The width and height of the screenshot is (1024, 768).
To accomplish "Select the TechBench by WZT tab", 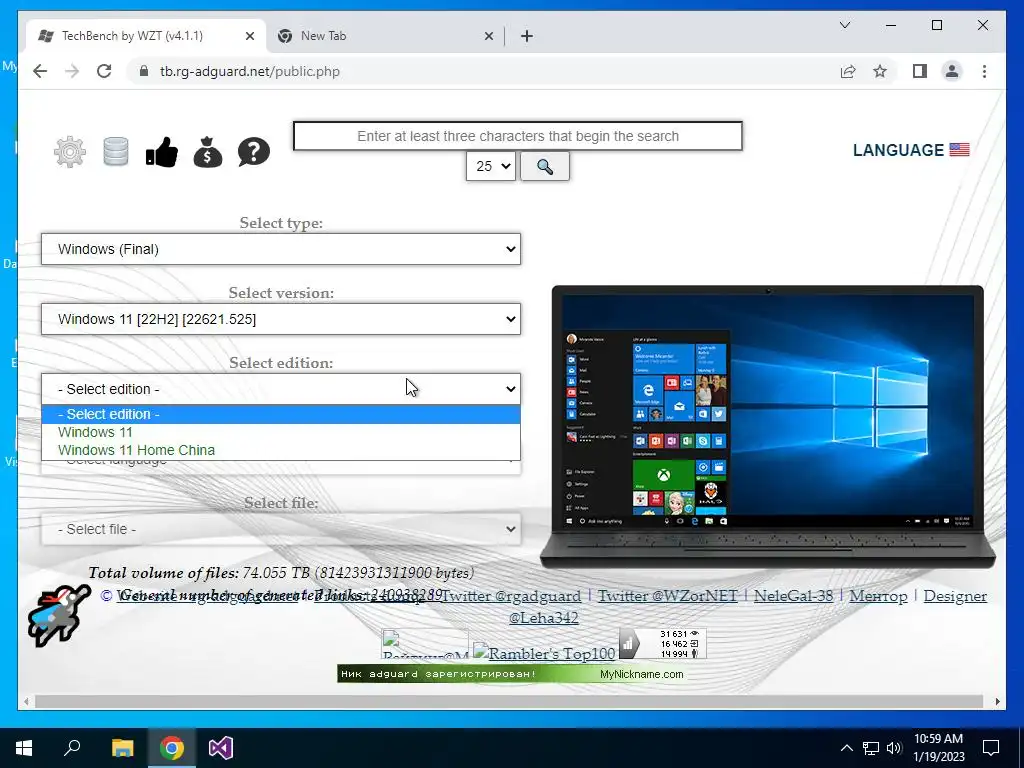I will coord(147,36).
